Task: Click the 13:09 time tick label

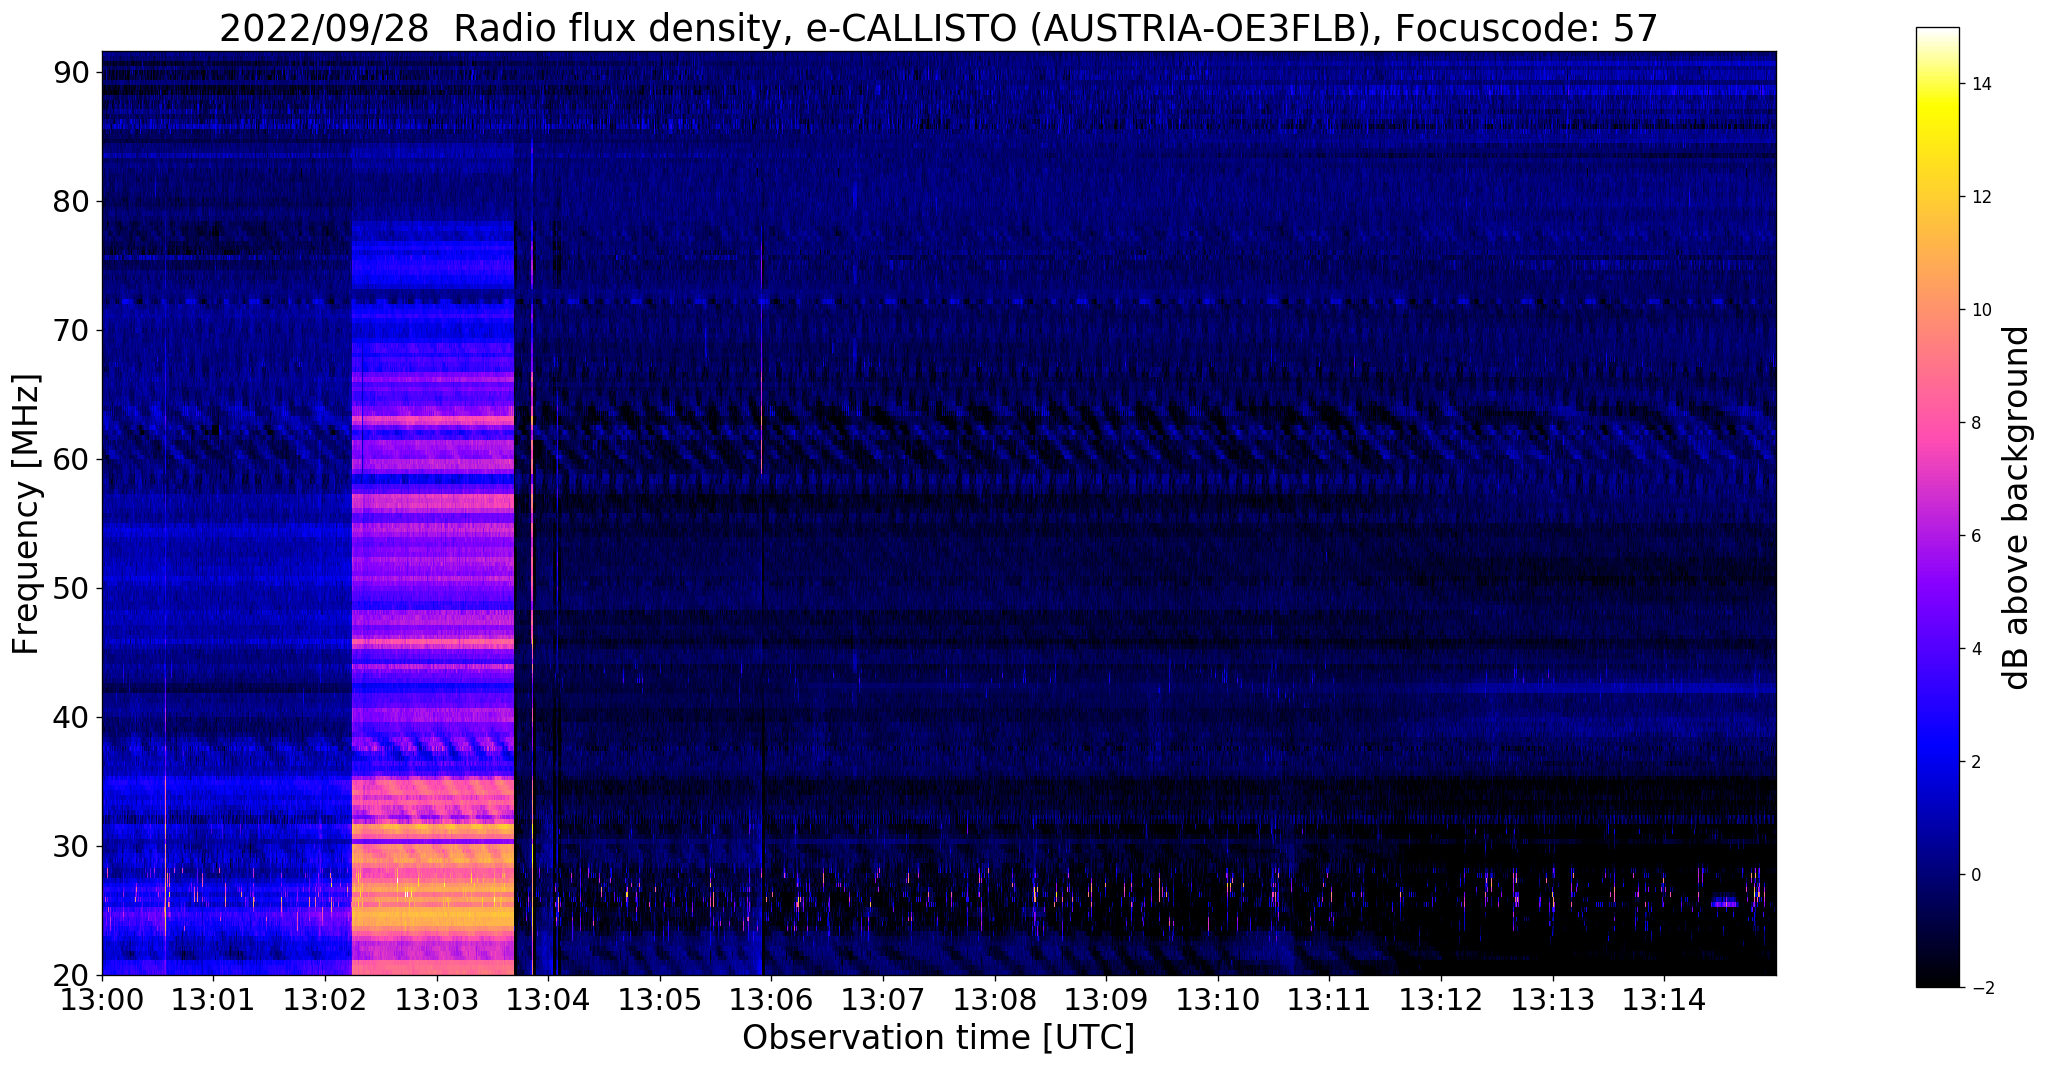Action: [x=1107, y=998]
